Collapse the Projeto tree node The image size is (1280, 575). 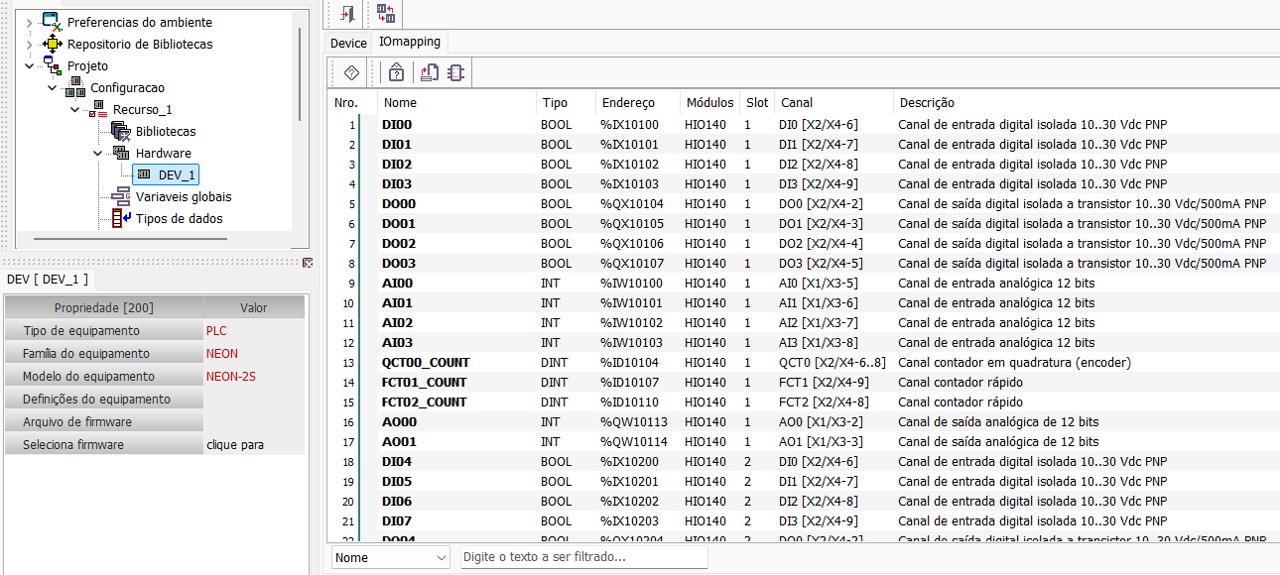tap(29, 66)
